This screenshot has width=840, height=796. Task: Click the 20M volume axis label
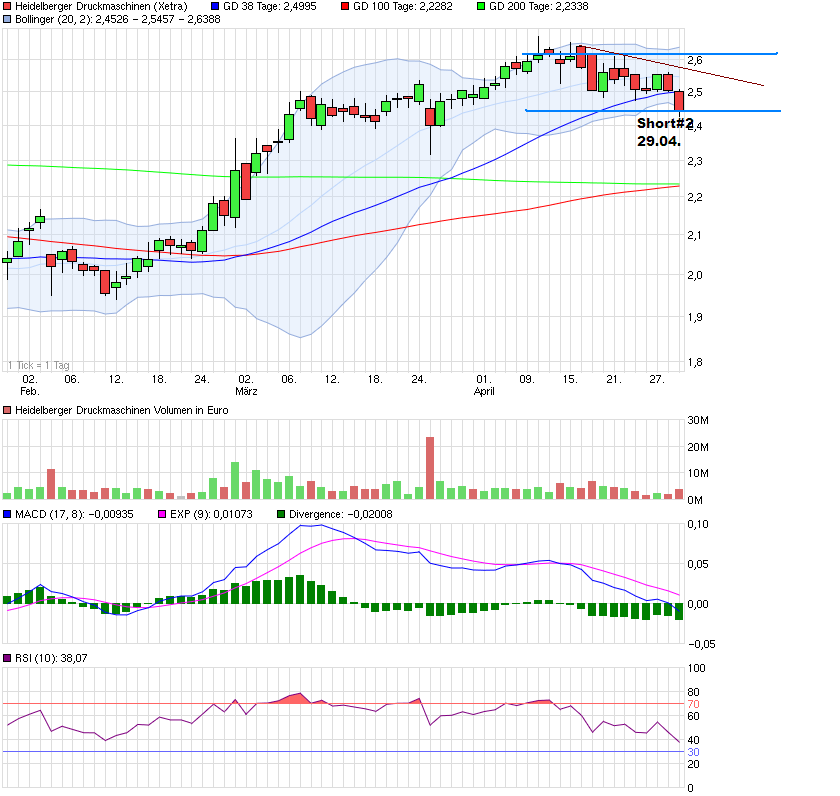pos(698,447)
